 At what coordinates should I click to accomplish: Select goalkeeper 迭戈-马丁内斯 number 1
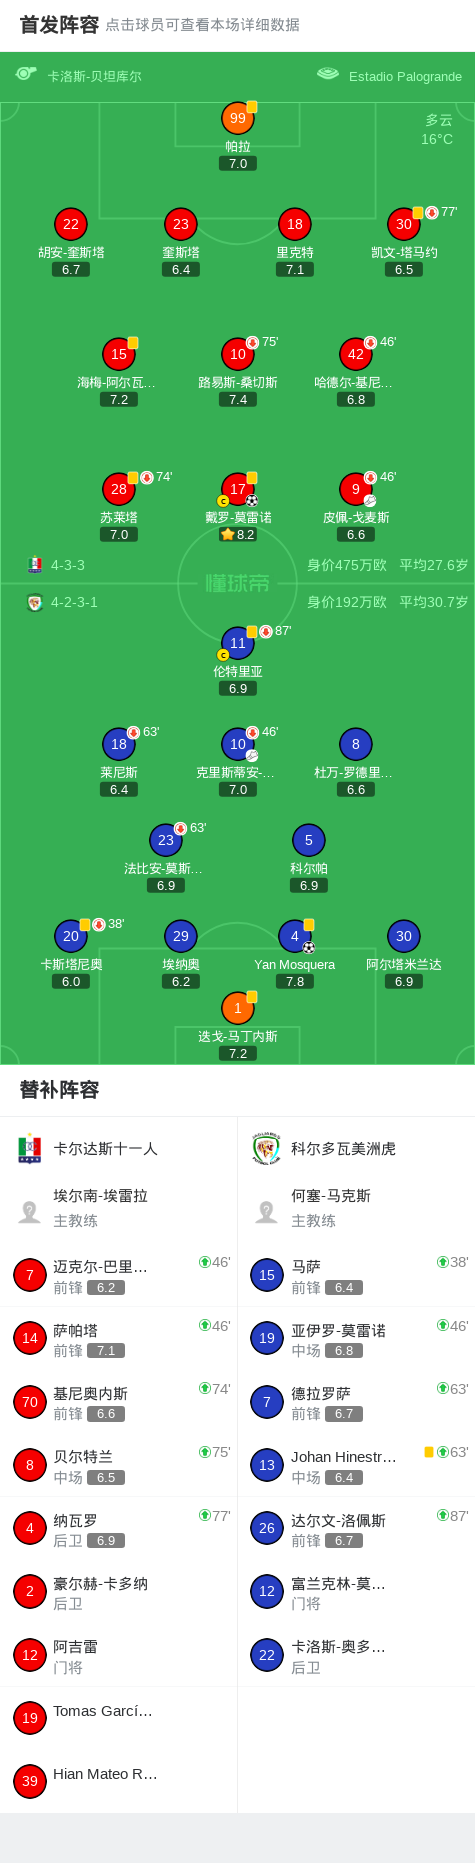(238, 1008)
